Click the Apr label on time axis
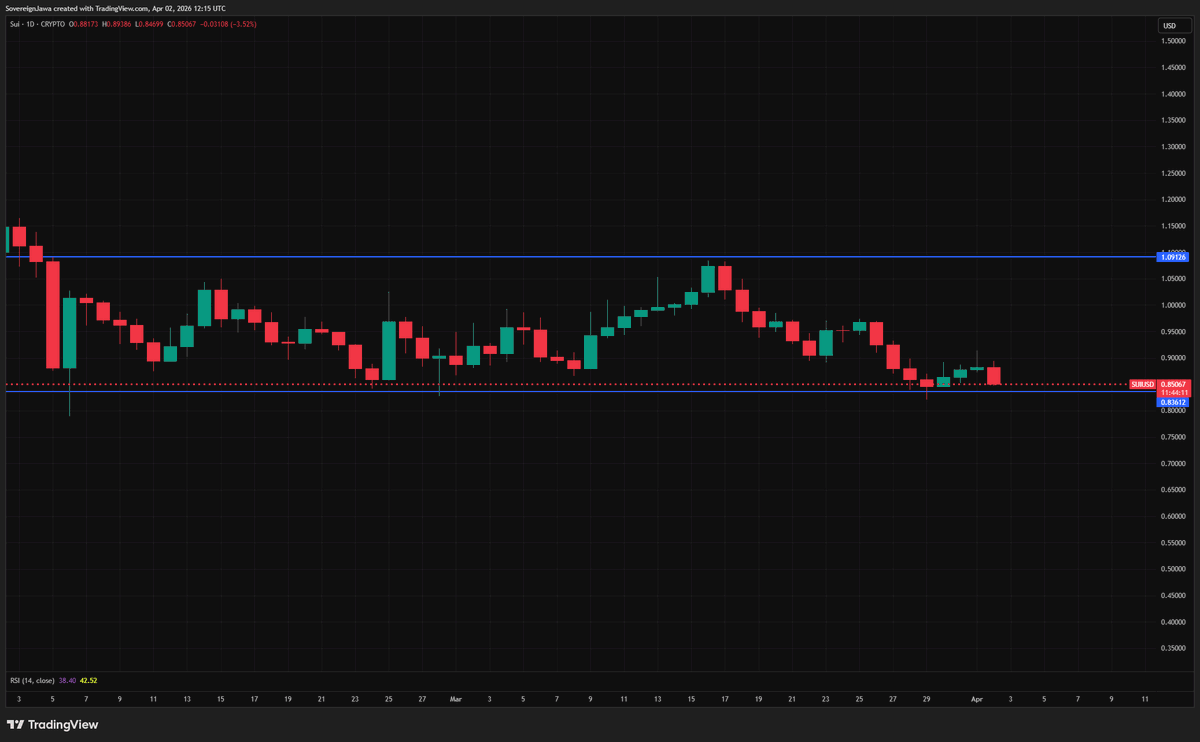The width and height of the screenshot is (1200, 742). click(x=977, y=700)
